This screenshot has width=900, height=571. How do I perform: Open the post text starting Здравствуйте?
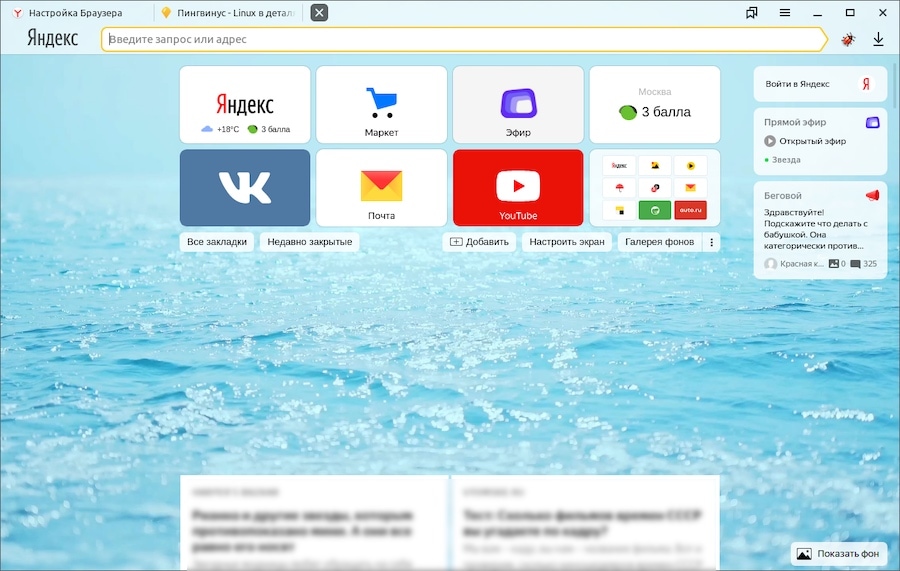click(x=816, y=229)
